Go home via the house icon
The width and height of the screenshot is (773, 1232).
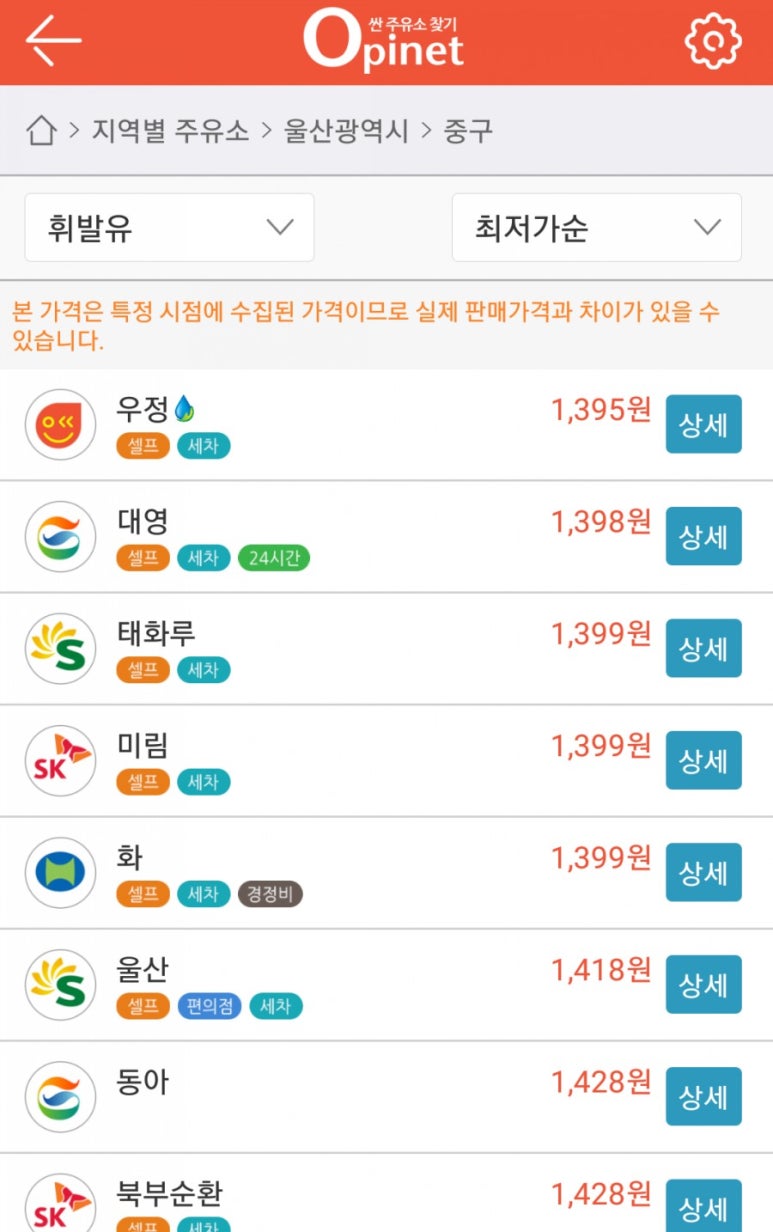tap(40, 131)
